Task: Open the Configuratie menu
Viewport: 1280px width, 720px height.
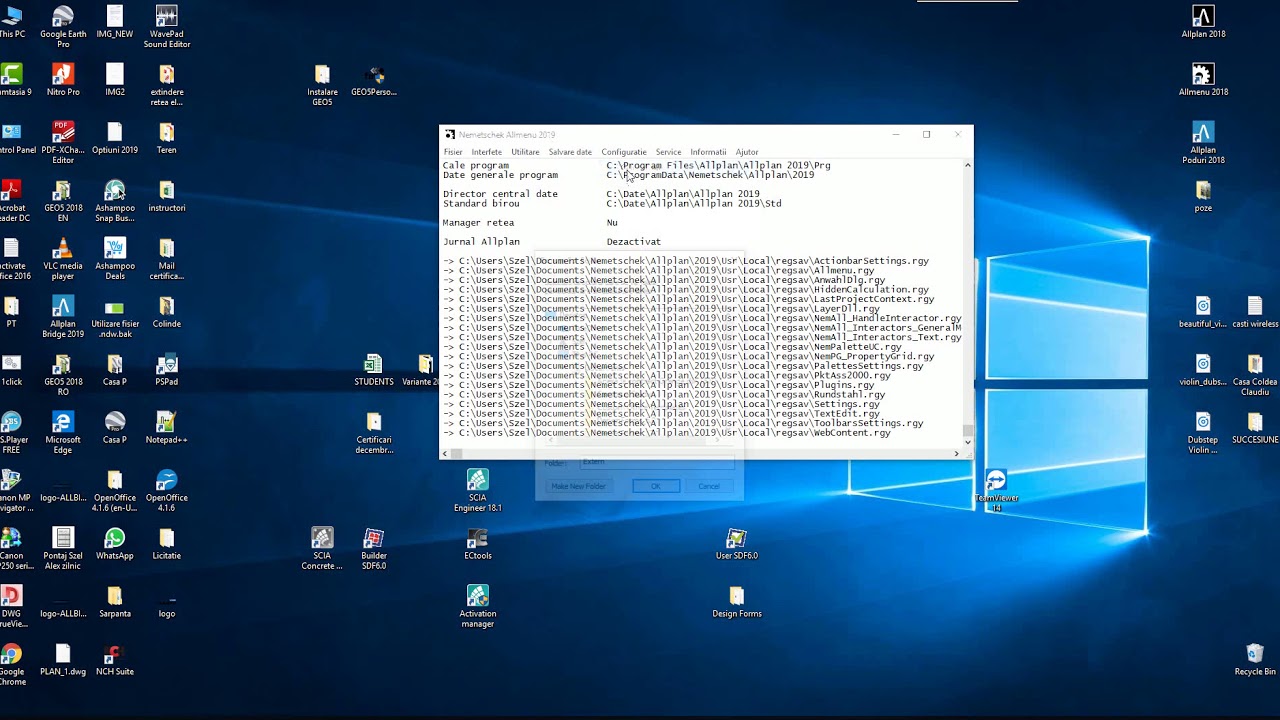Action: [624, 152]
